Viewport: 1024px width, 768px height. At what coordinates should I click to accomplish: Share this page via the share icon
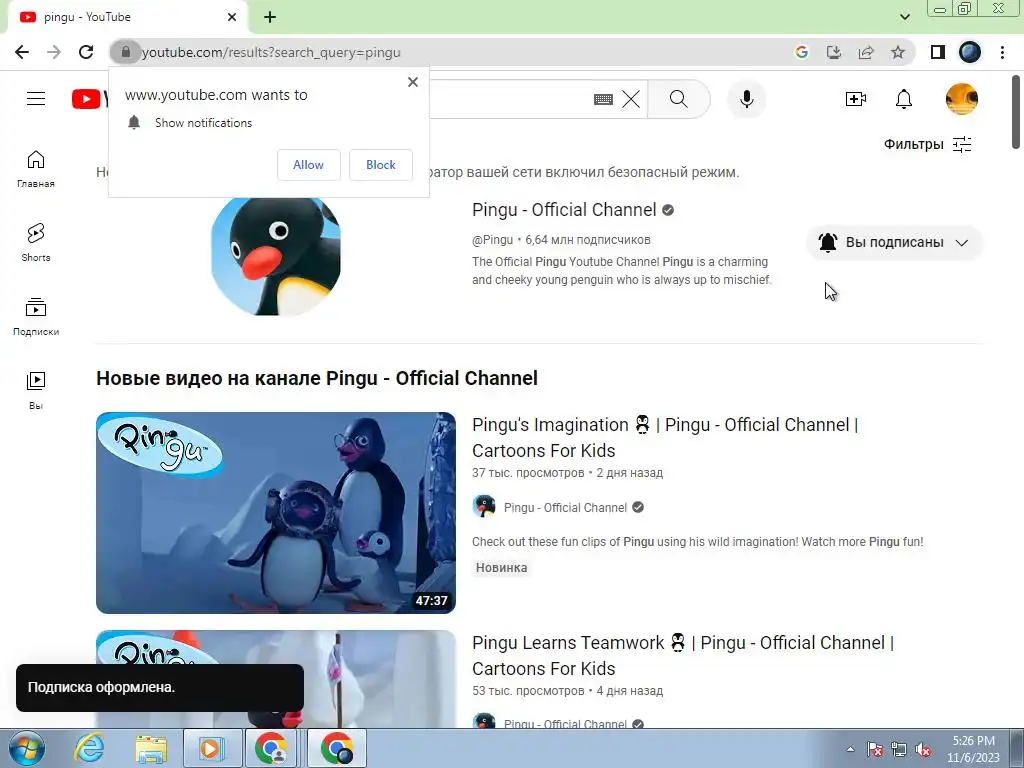click(866, 52)
